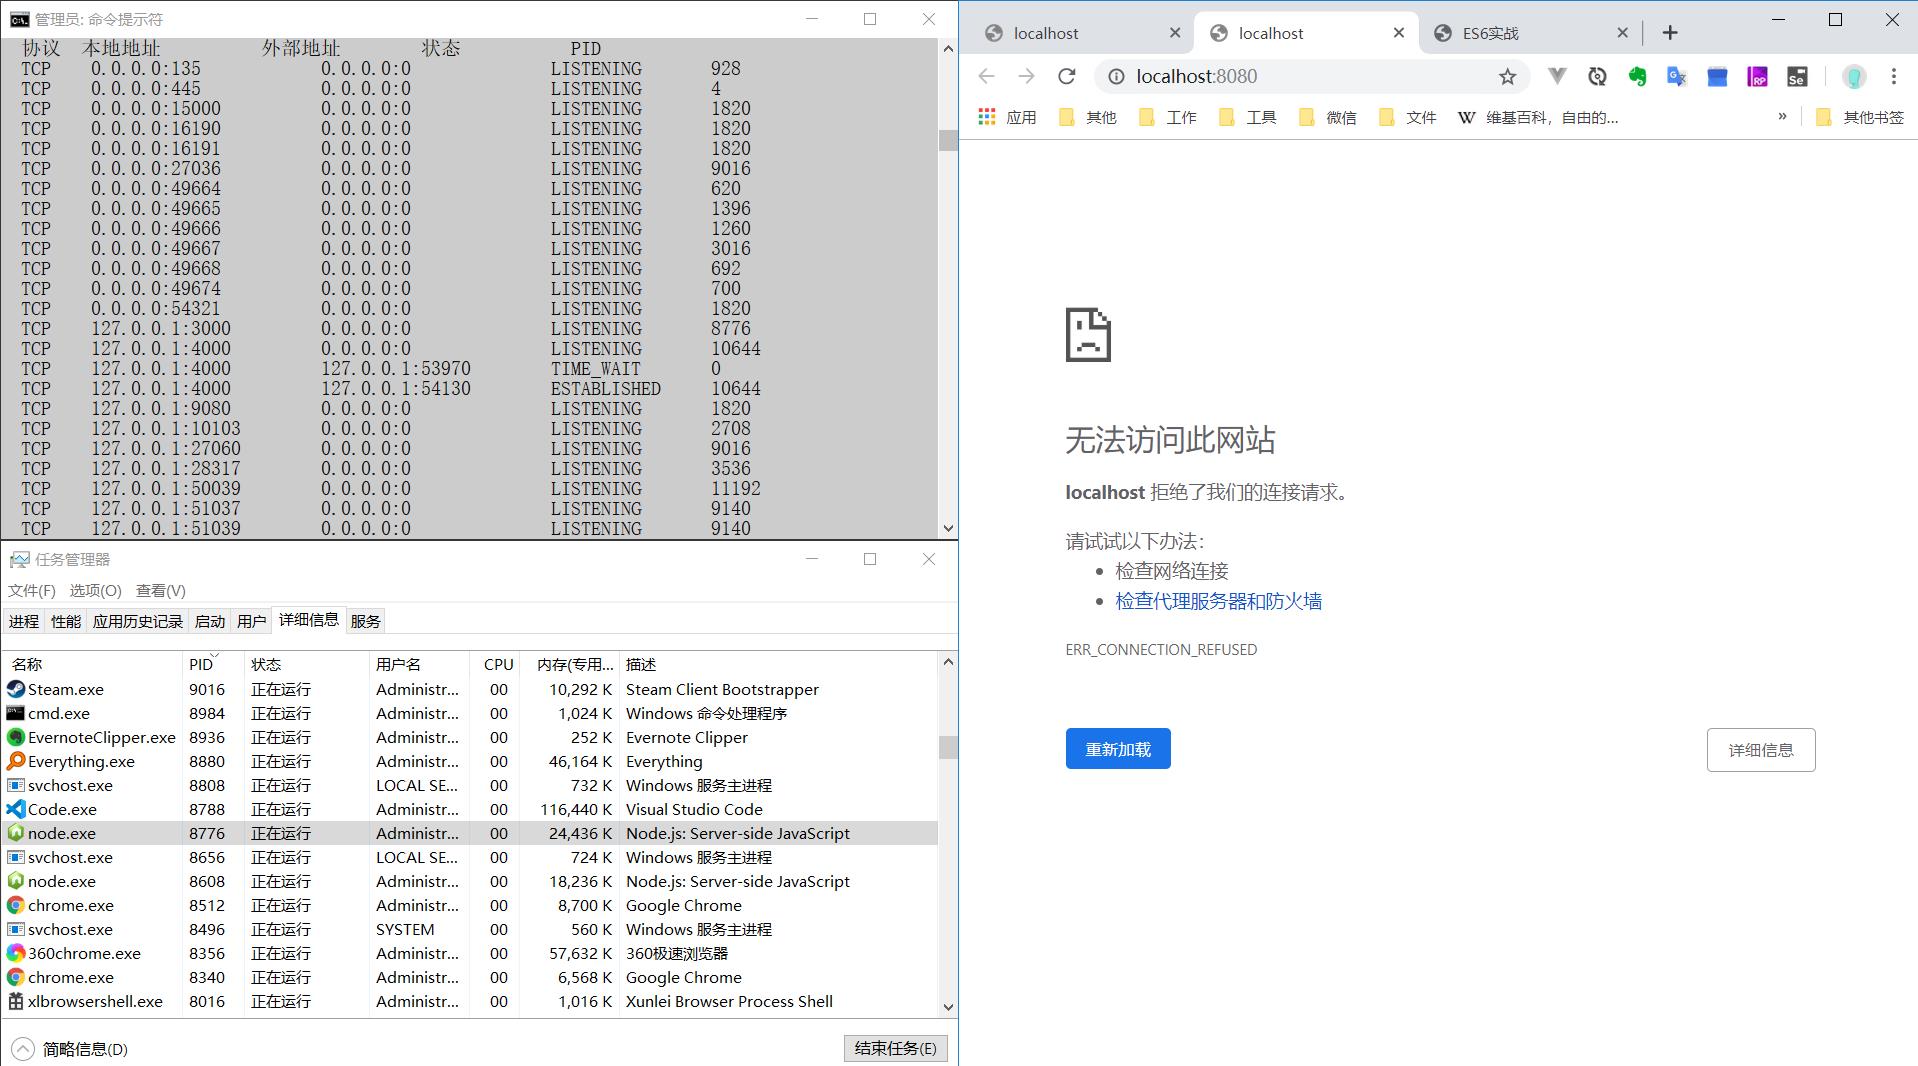
Task: Expand hidden bookmarks with the » chevron
Action: 1782,117
